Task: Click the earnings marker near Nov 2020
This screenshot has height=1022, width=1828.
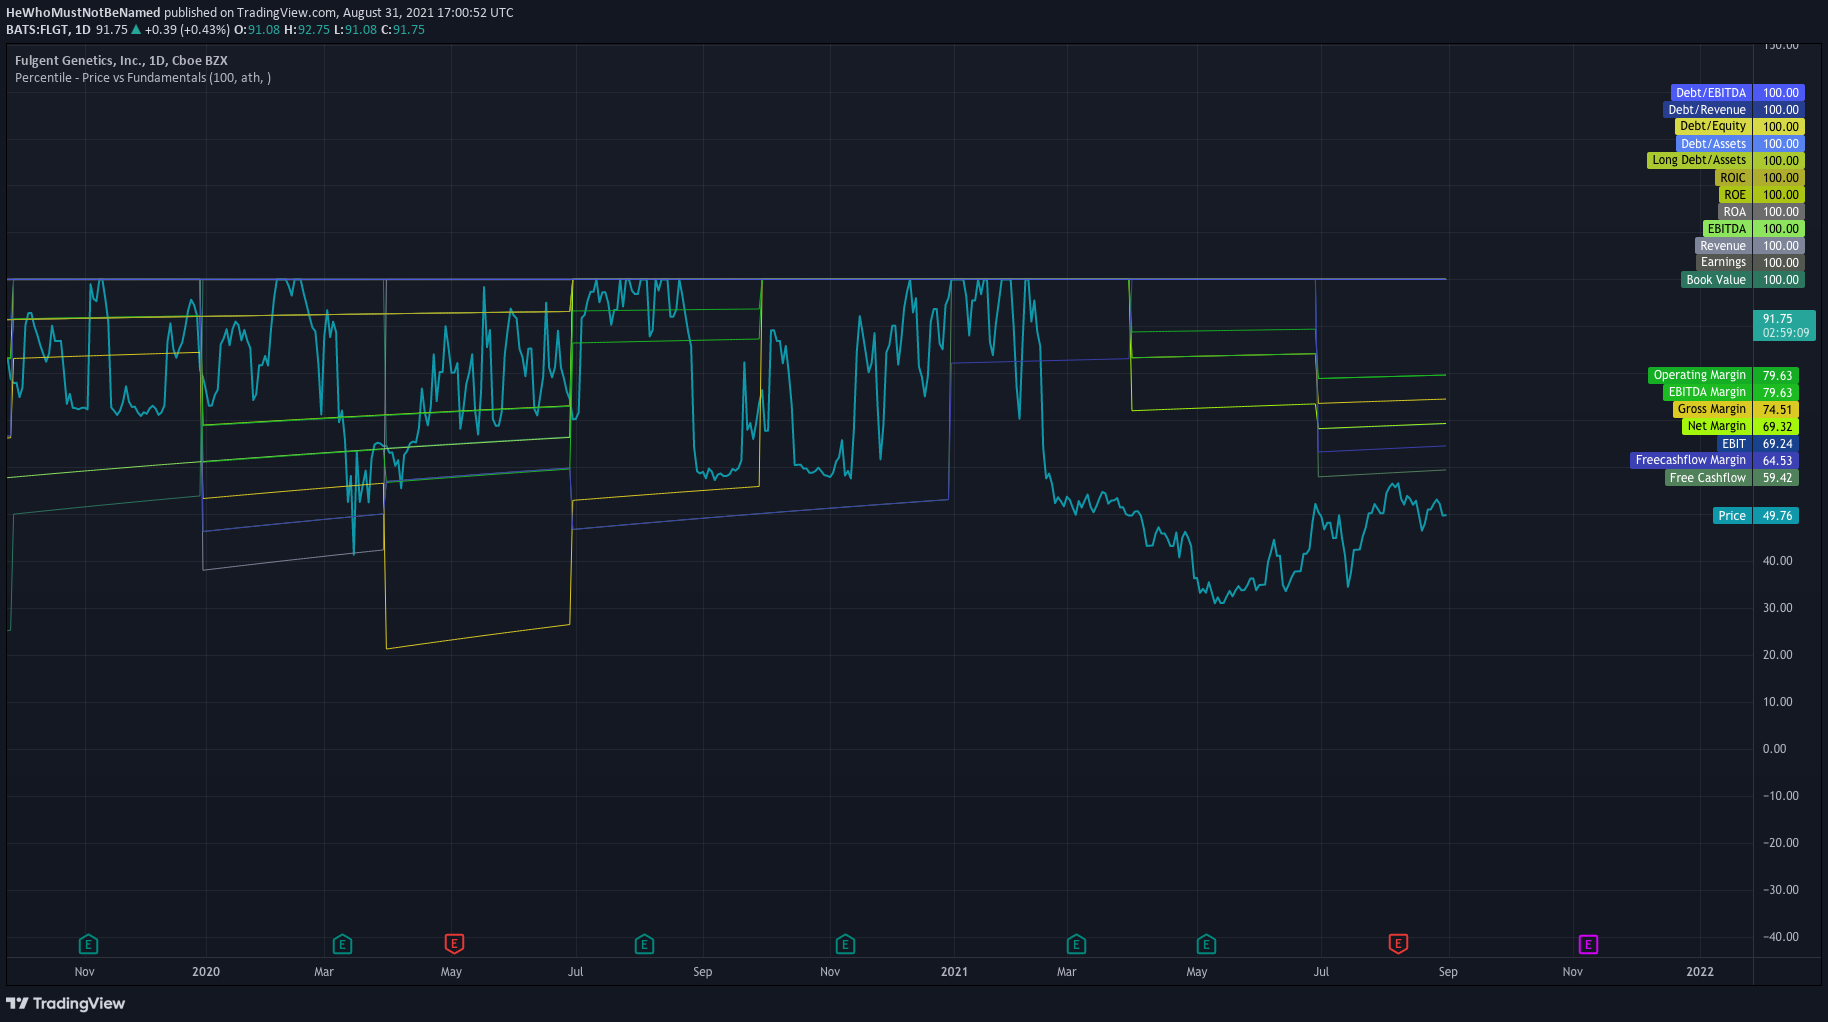Action: point(845,944)
